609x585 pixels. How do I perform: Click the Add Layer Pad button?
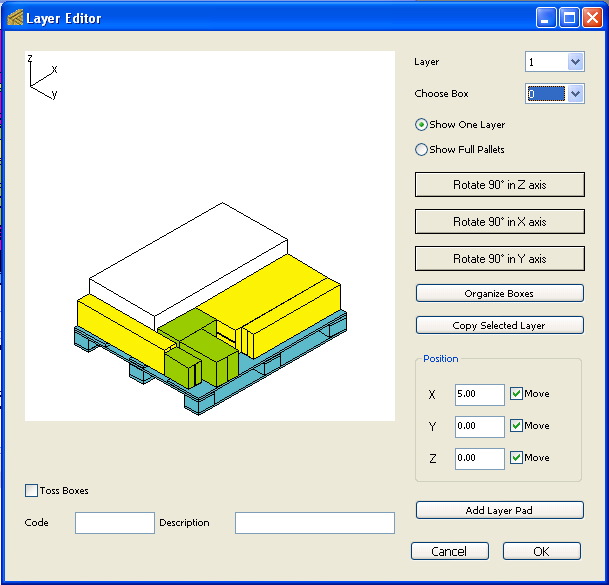coord(499,510)
